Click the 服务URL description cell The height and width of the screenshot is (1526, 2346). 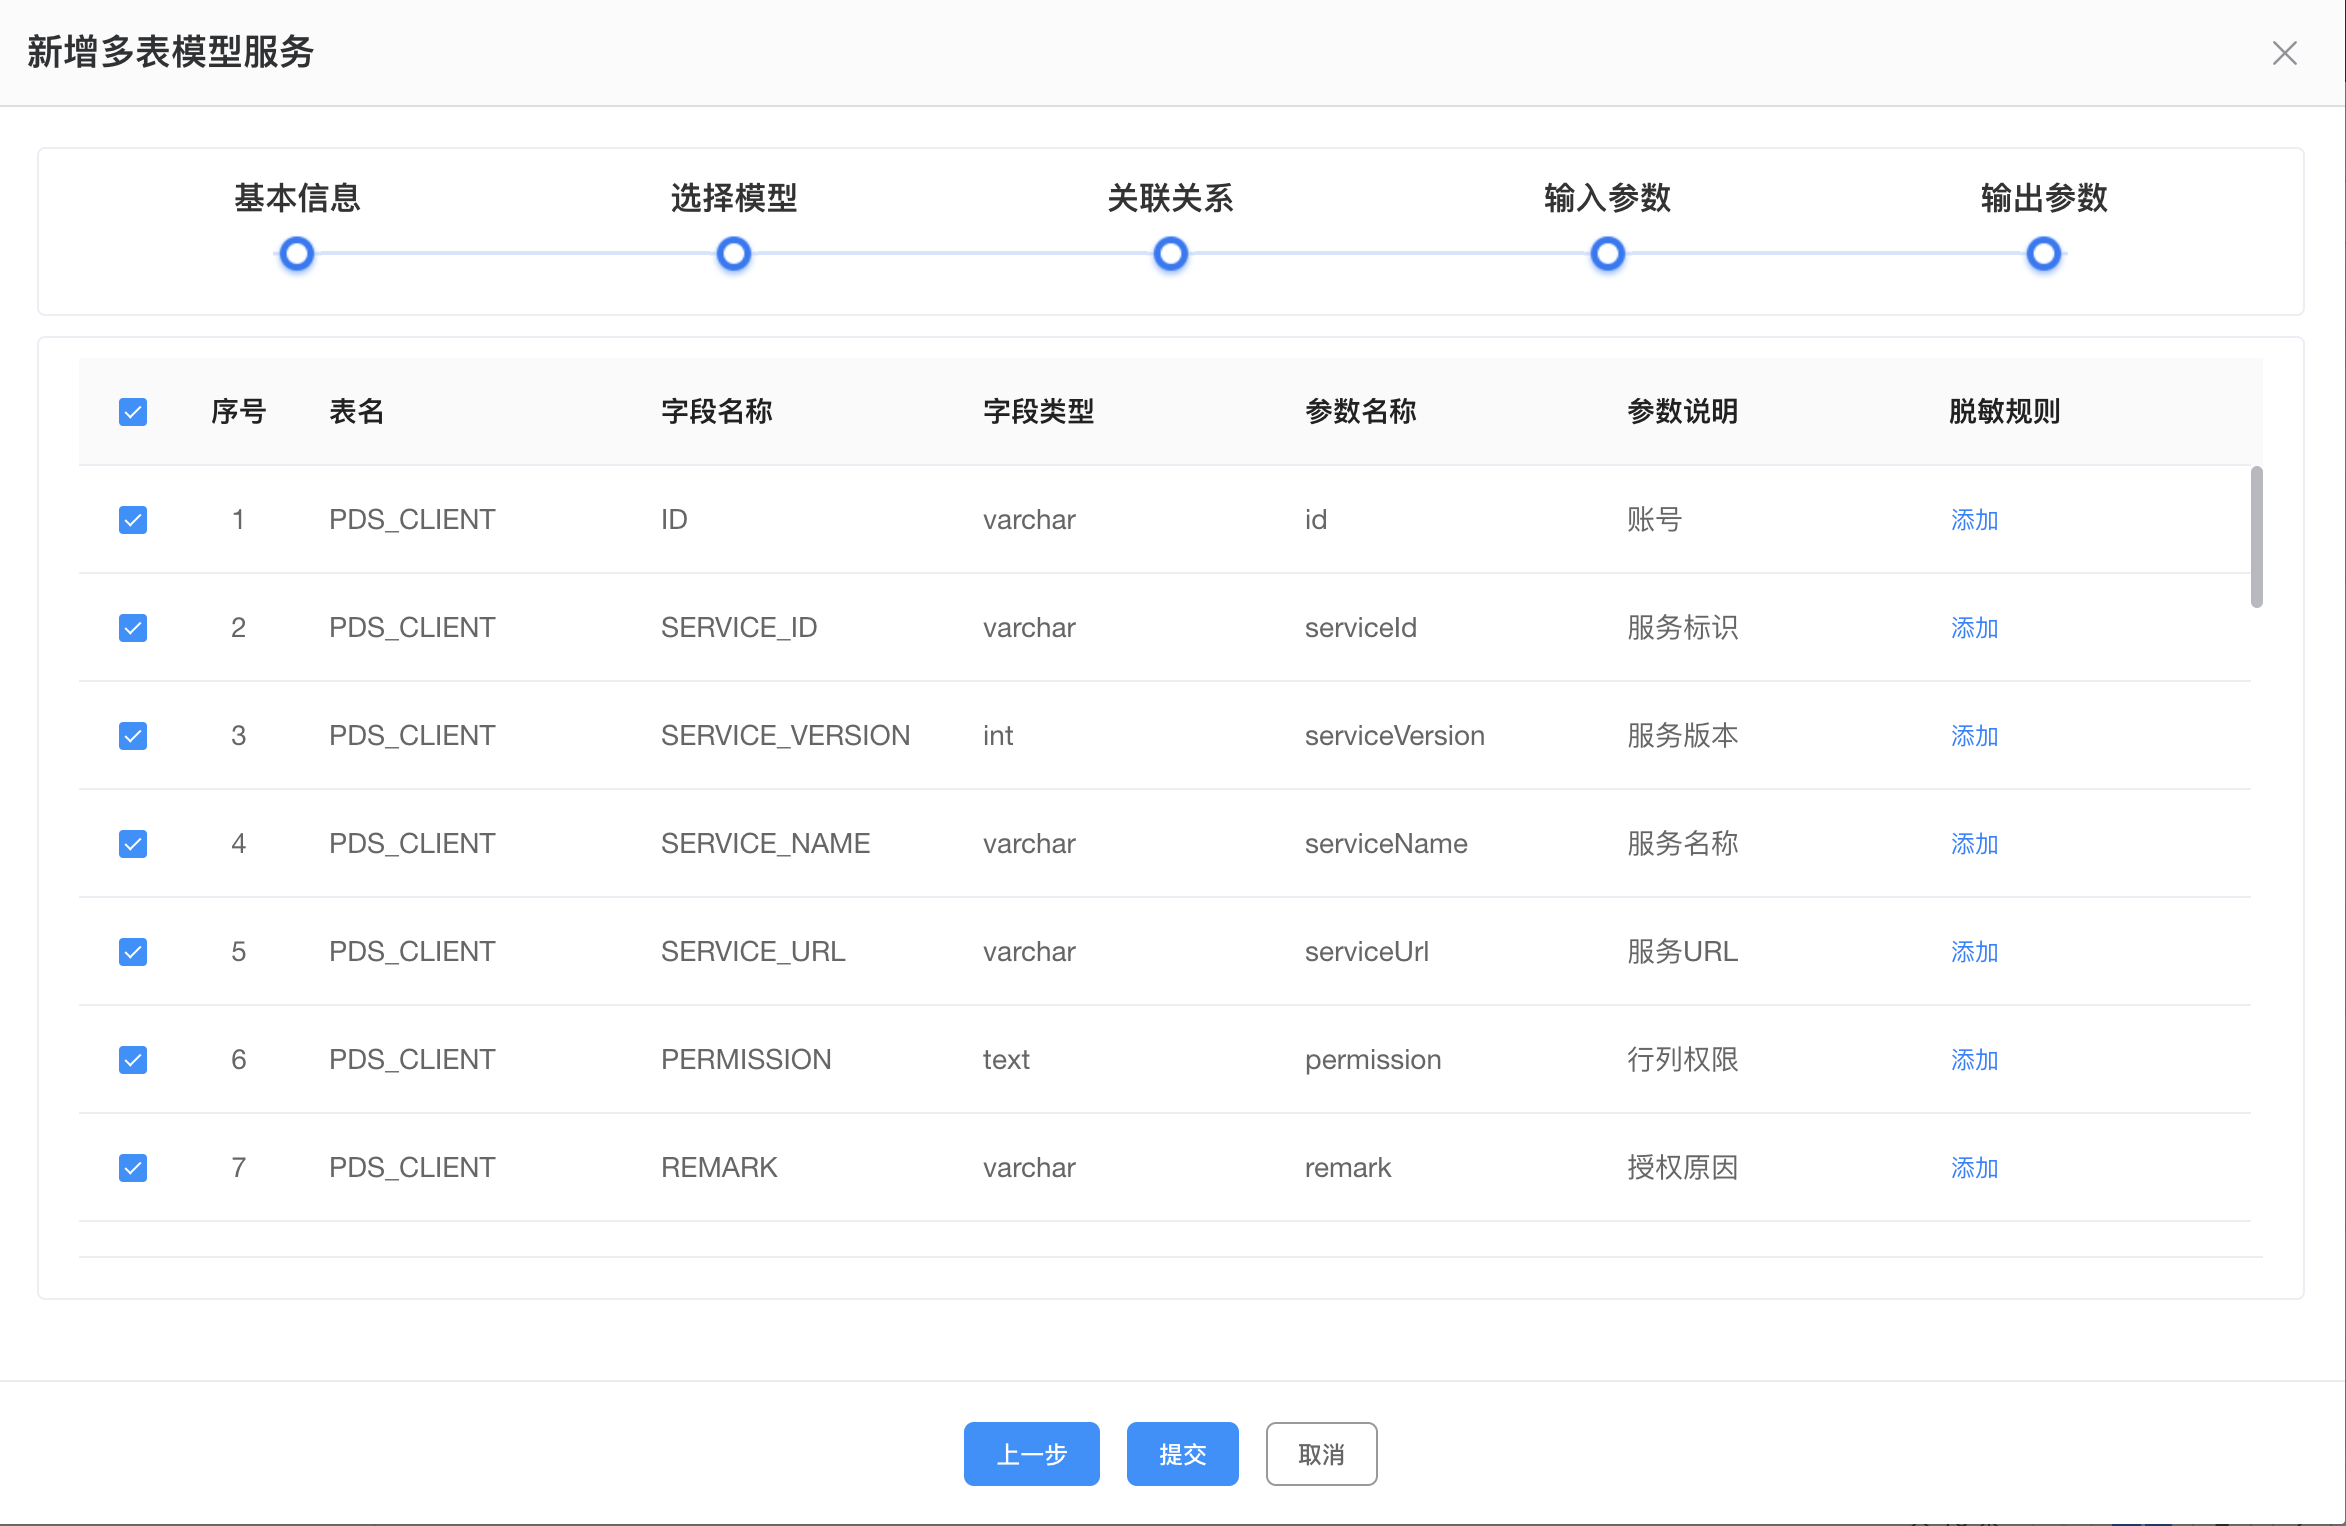(1683, 952)
